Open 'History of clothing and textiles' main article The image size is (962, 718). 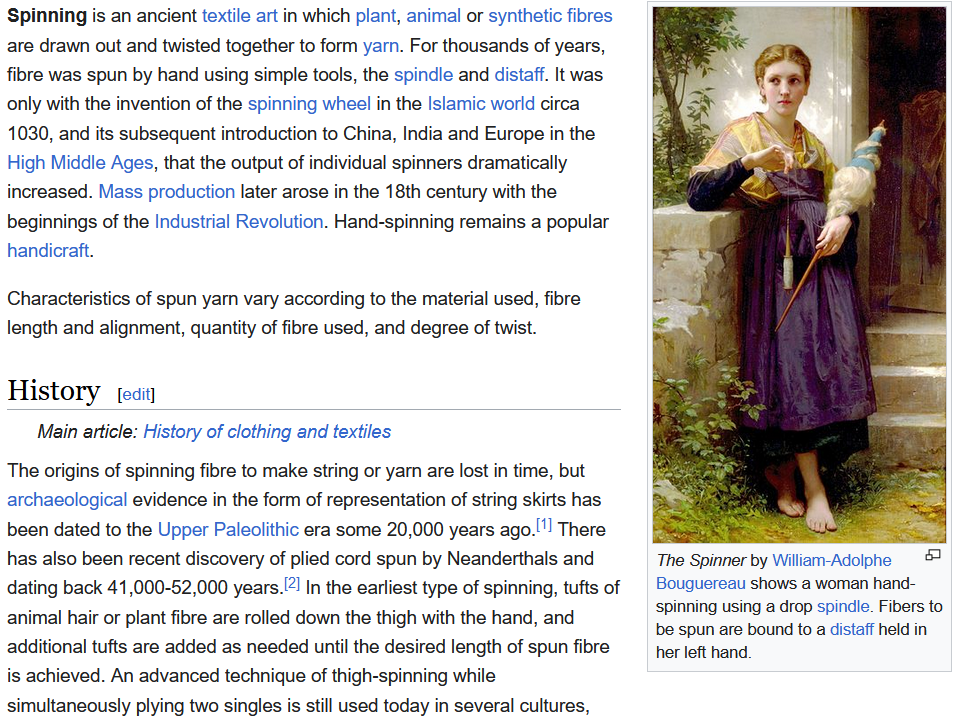tap(267, 432)
